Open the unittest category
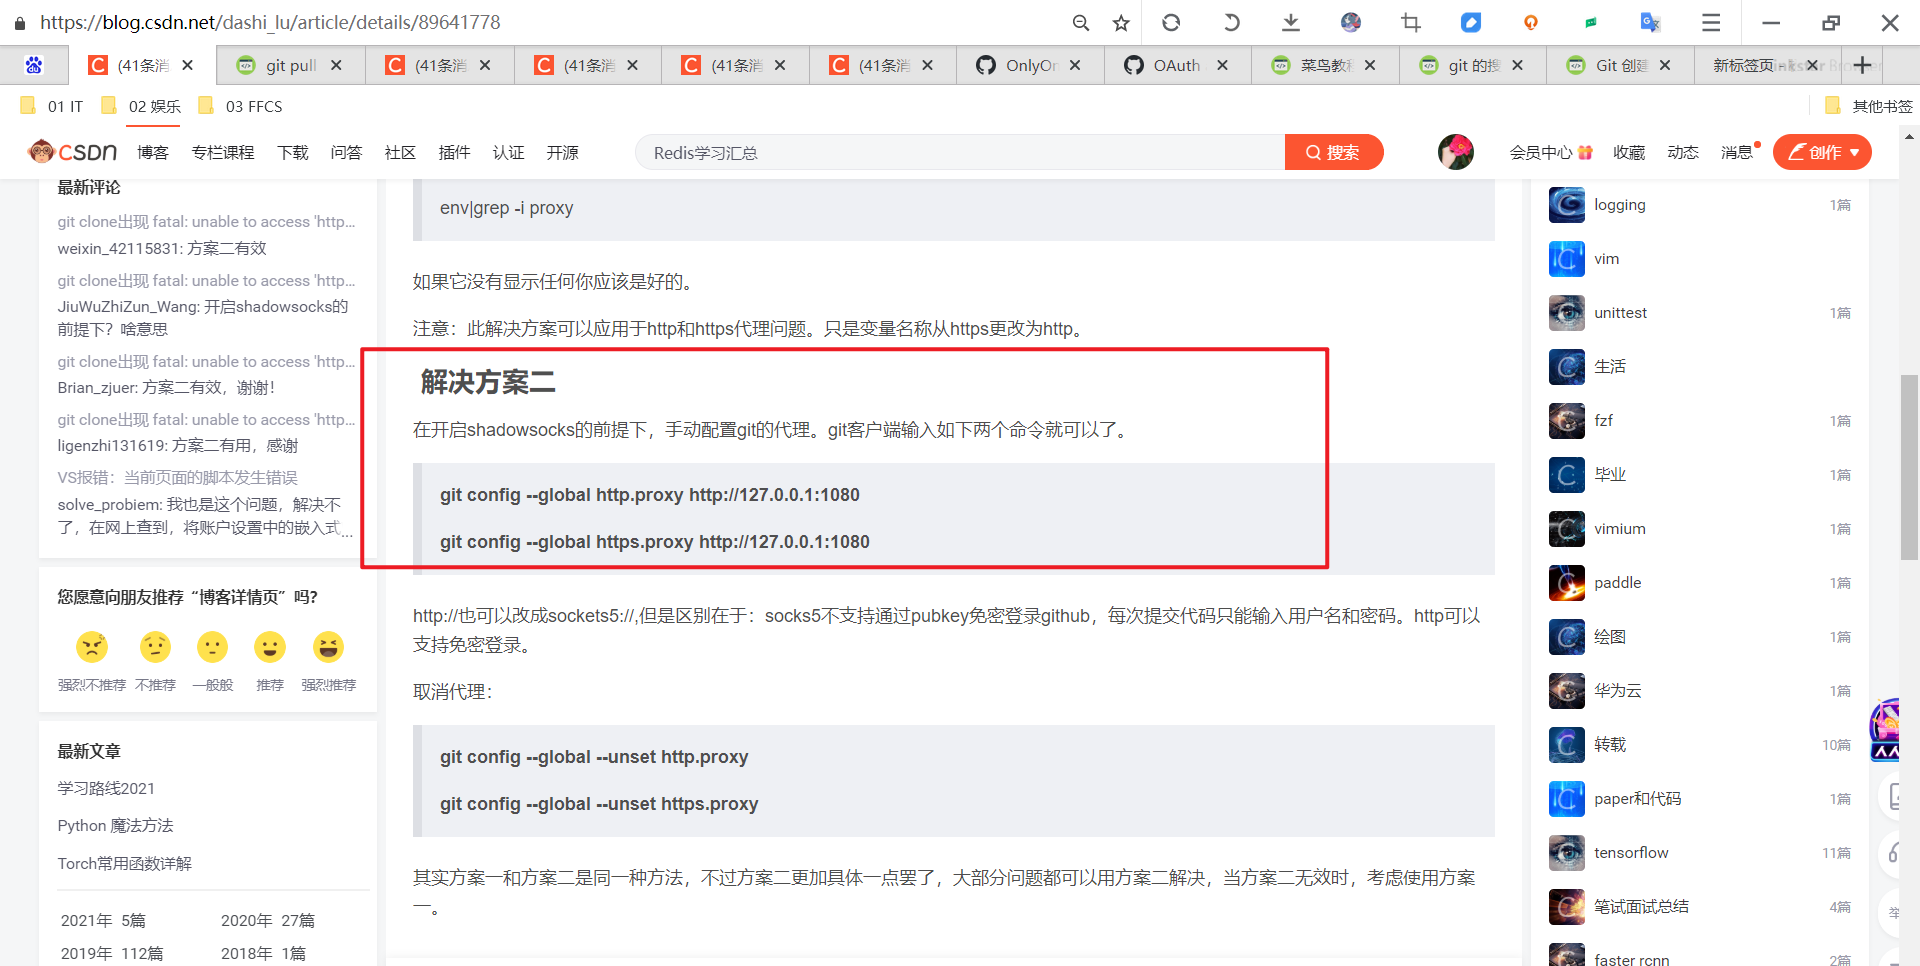 coord(1620,313)
